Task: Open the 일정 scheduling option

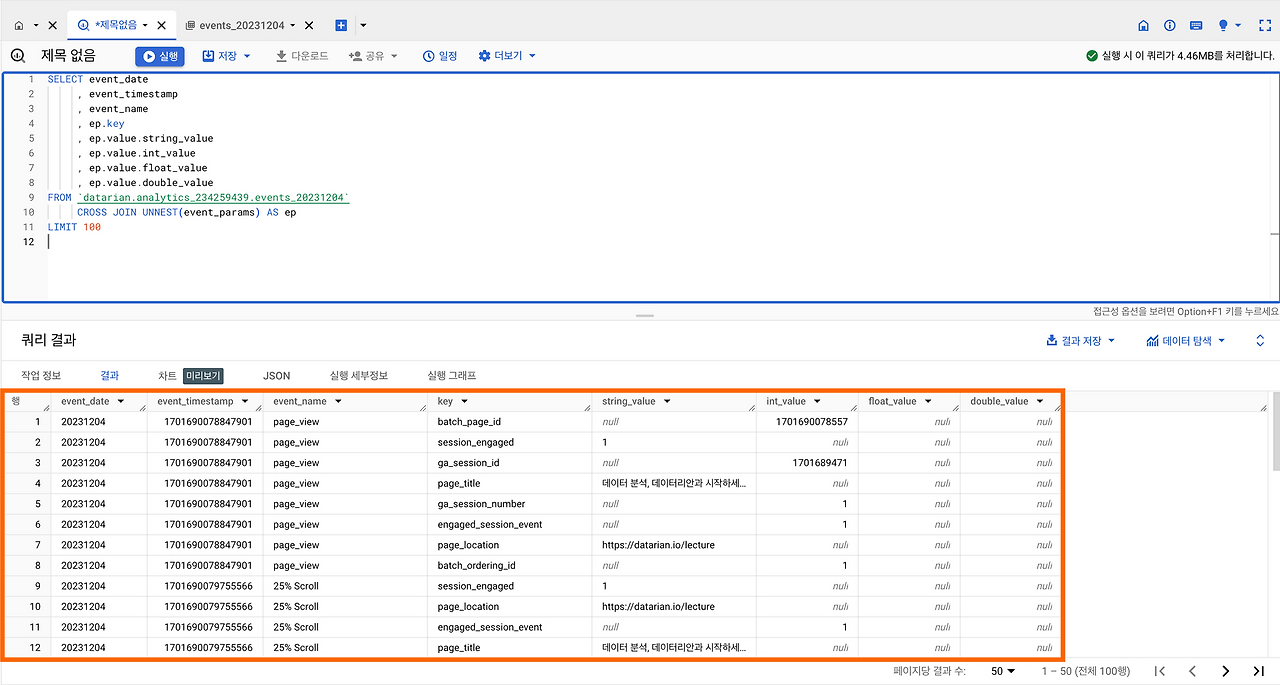Action: (x=439, y=56)
